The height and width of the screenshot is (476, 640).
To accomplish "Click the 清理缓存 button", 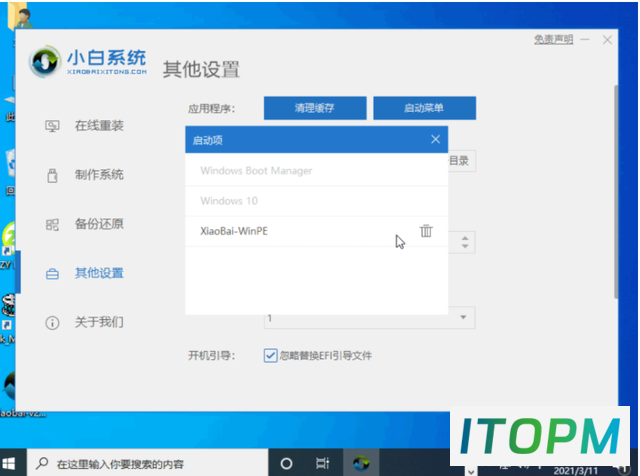I will click(x=315, y=108).
